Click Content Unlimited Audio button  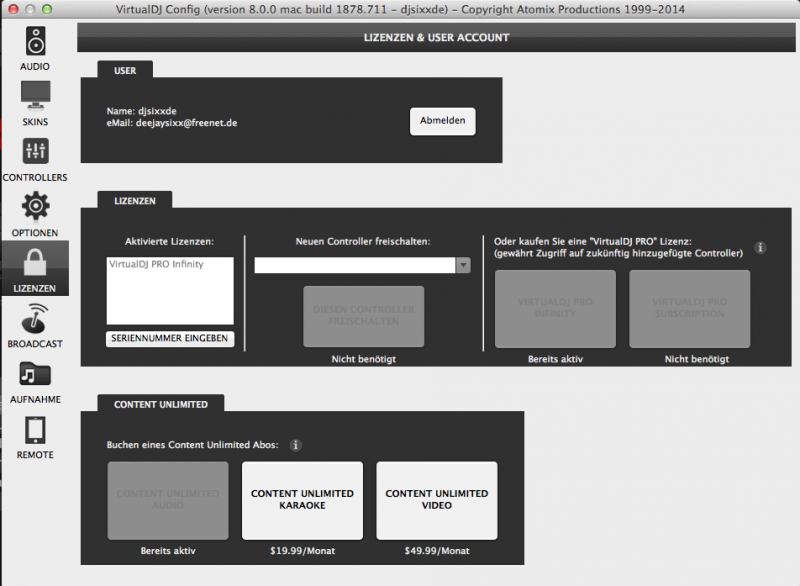[168, 500]
